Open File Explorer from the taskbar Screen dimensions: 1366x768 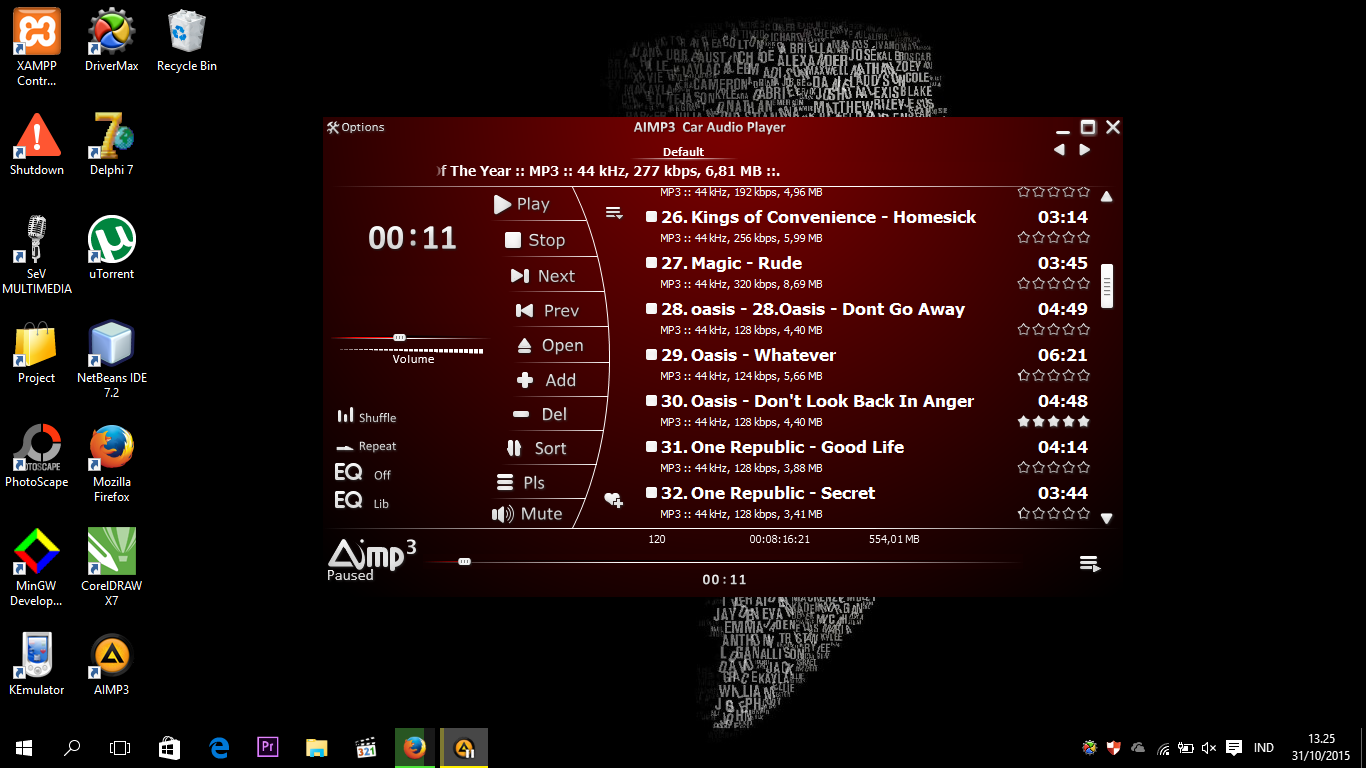pos(316,747)
